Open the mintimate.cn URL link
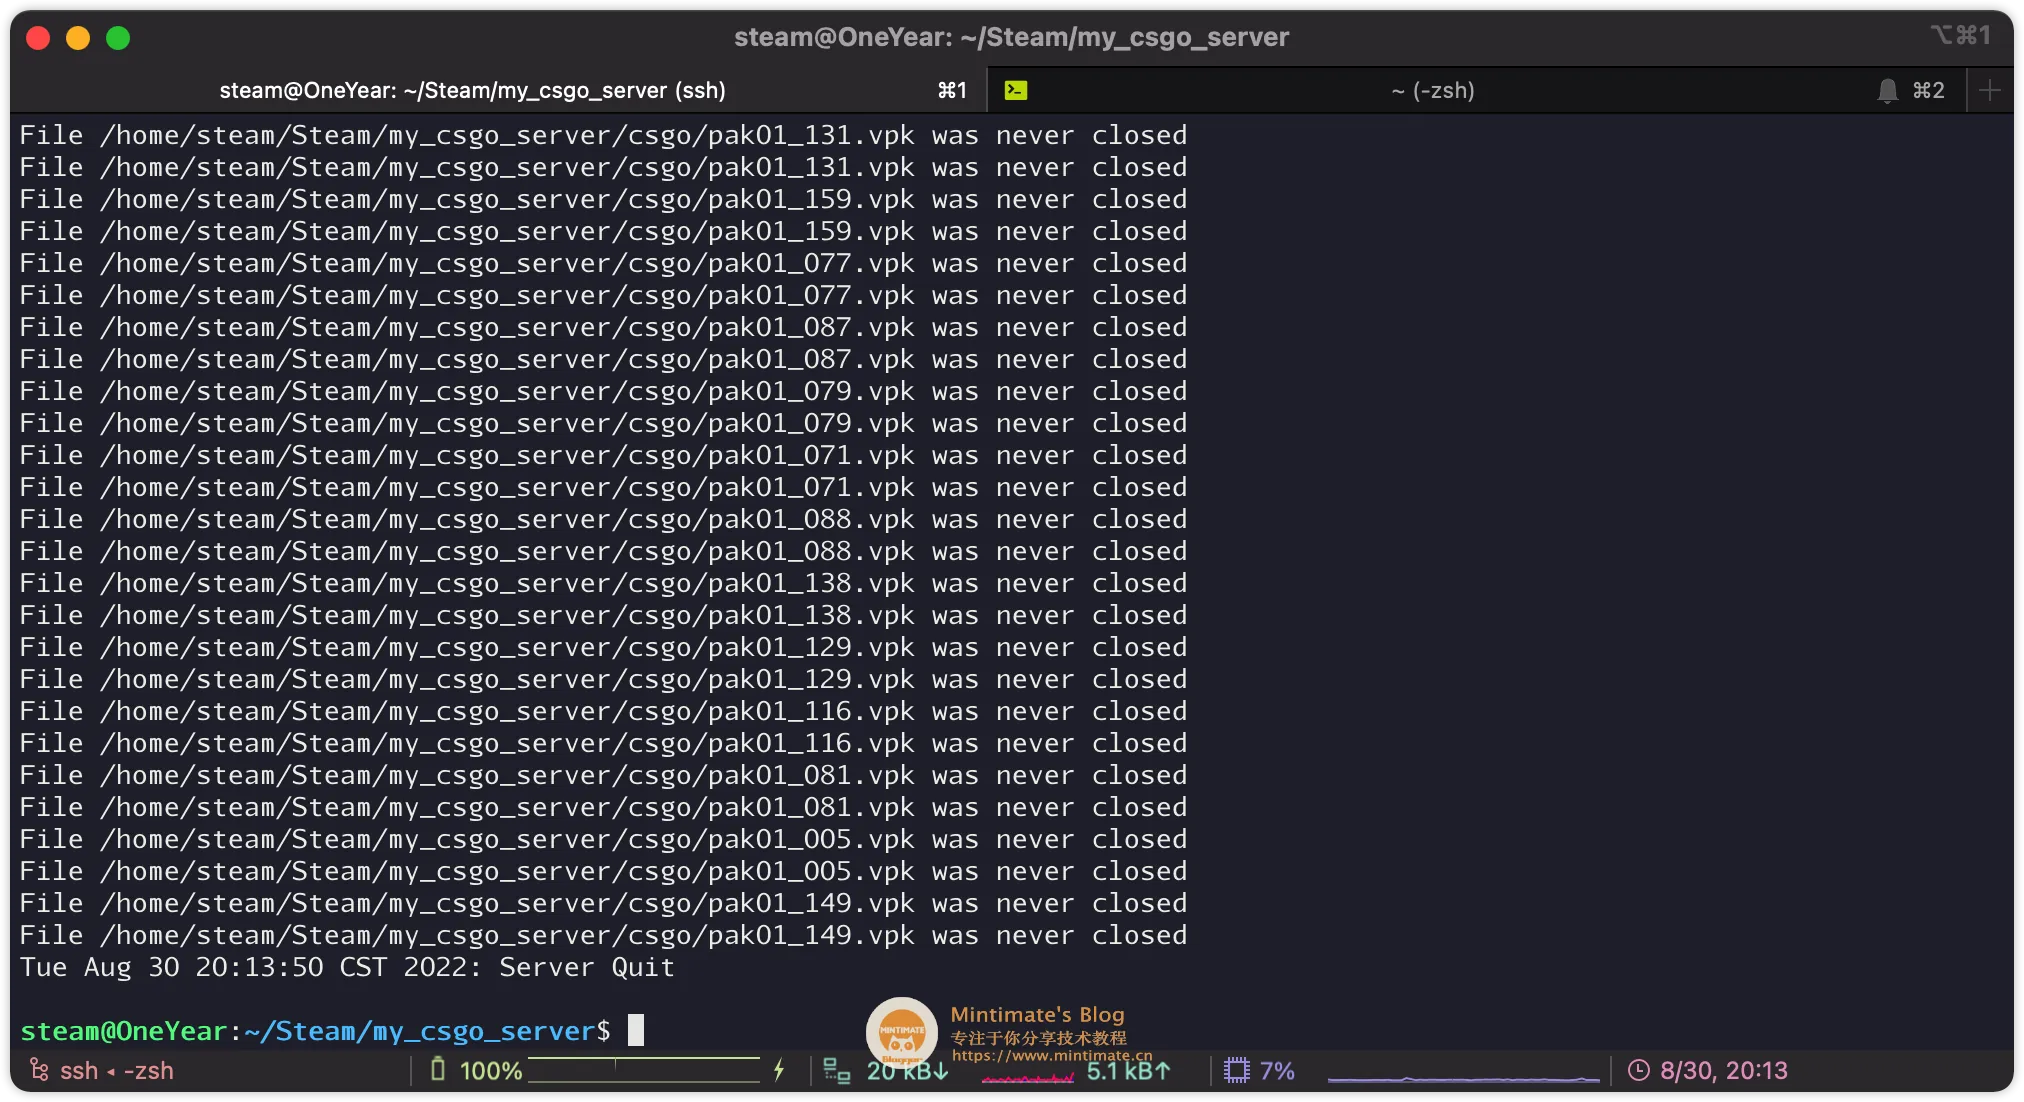Image resolution: width=2024 pixels, height=1102 pixels. coord(1051,1055)
